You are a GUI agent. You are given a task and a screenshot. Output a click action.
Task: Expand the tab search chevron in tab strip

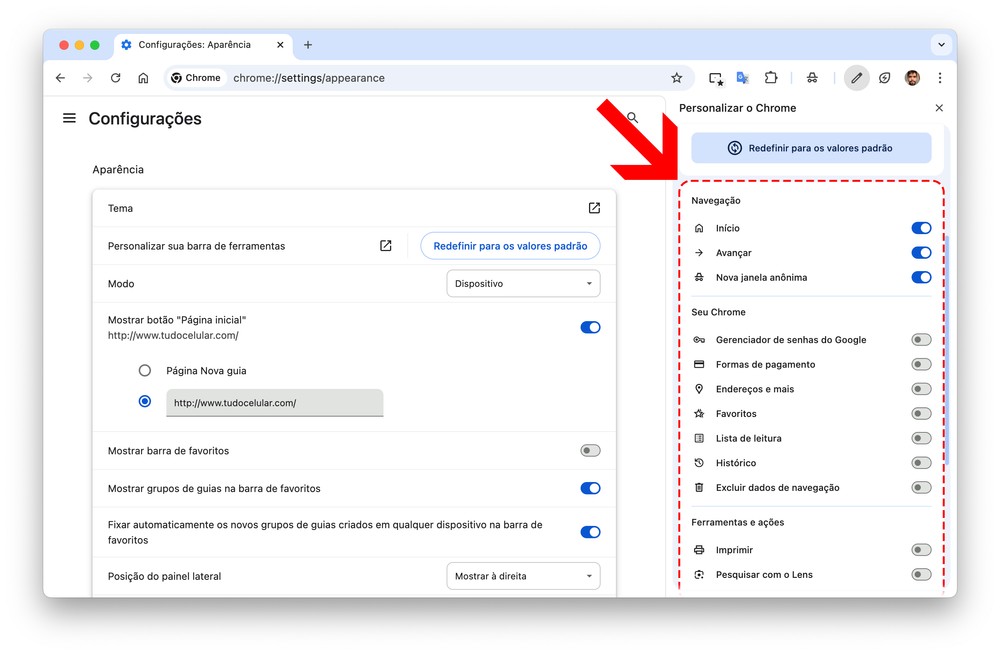941,45
